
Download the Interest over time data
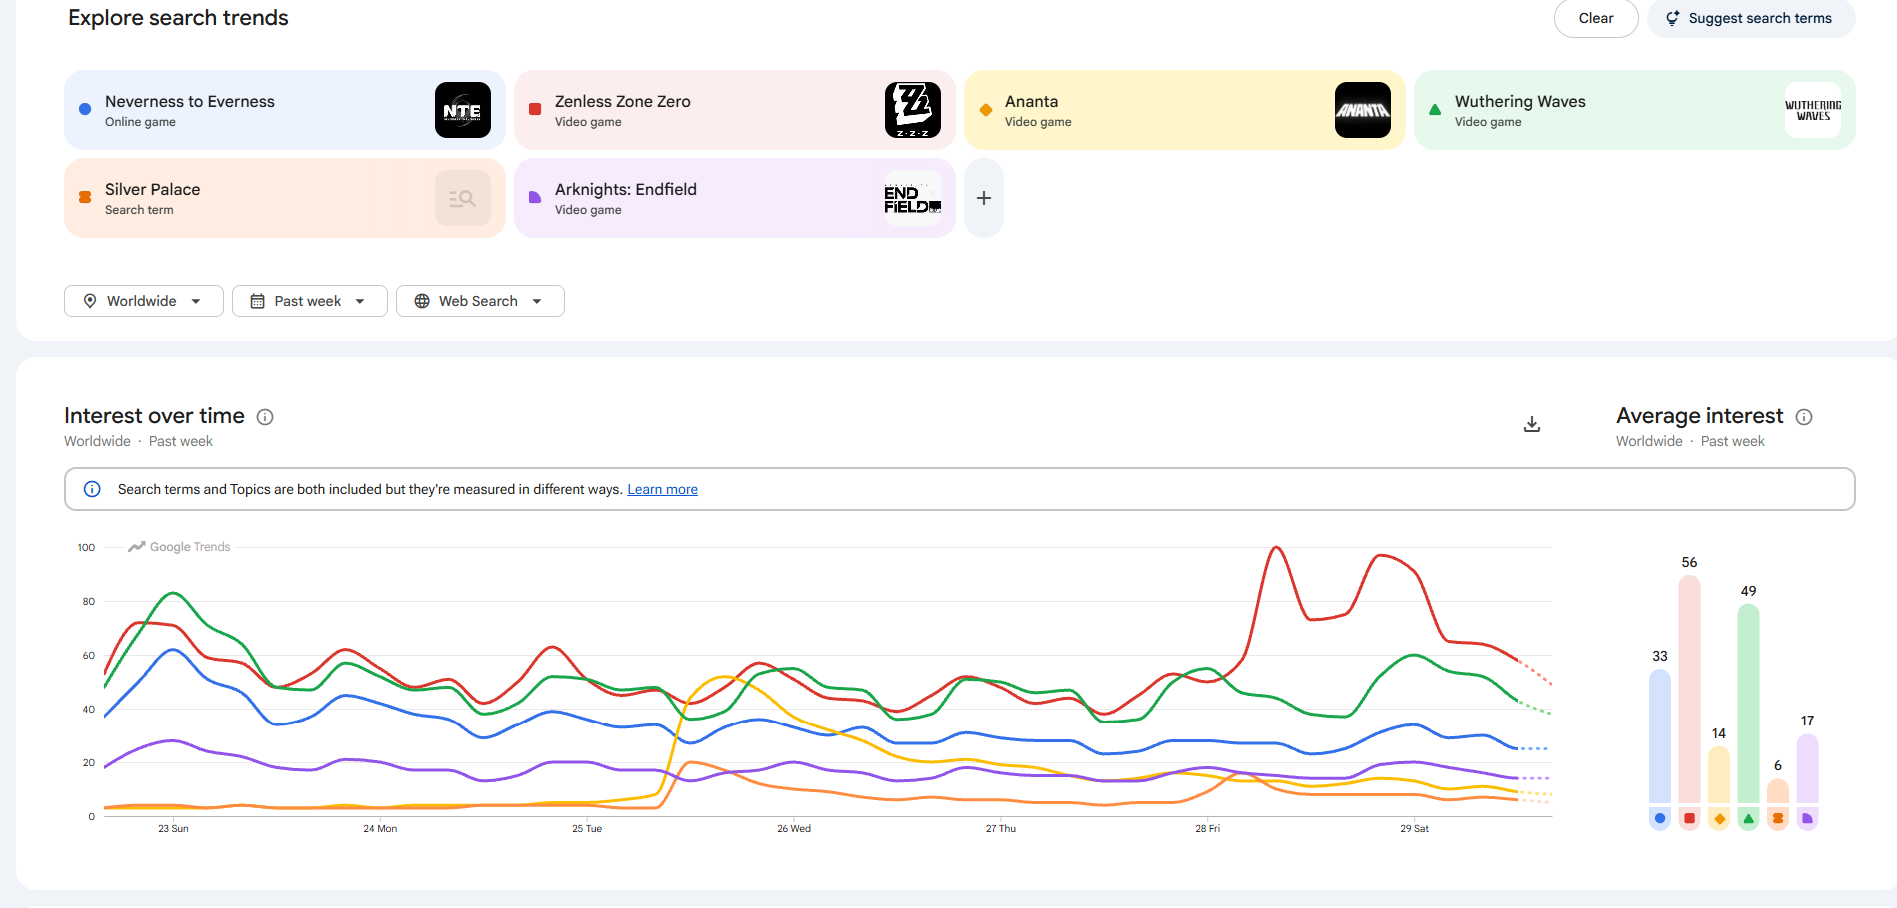tap(1532, 424)
